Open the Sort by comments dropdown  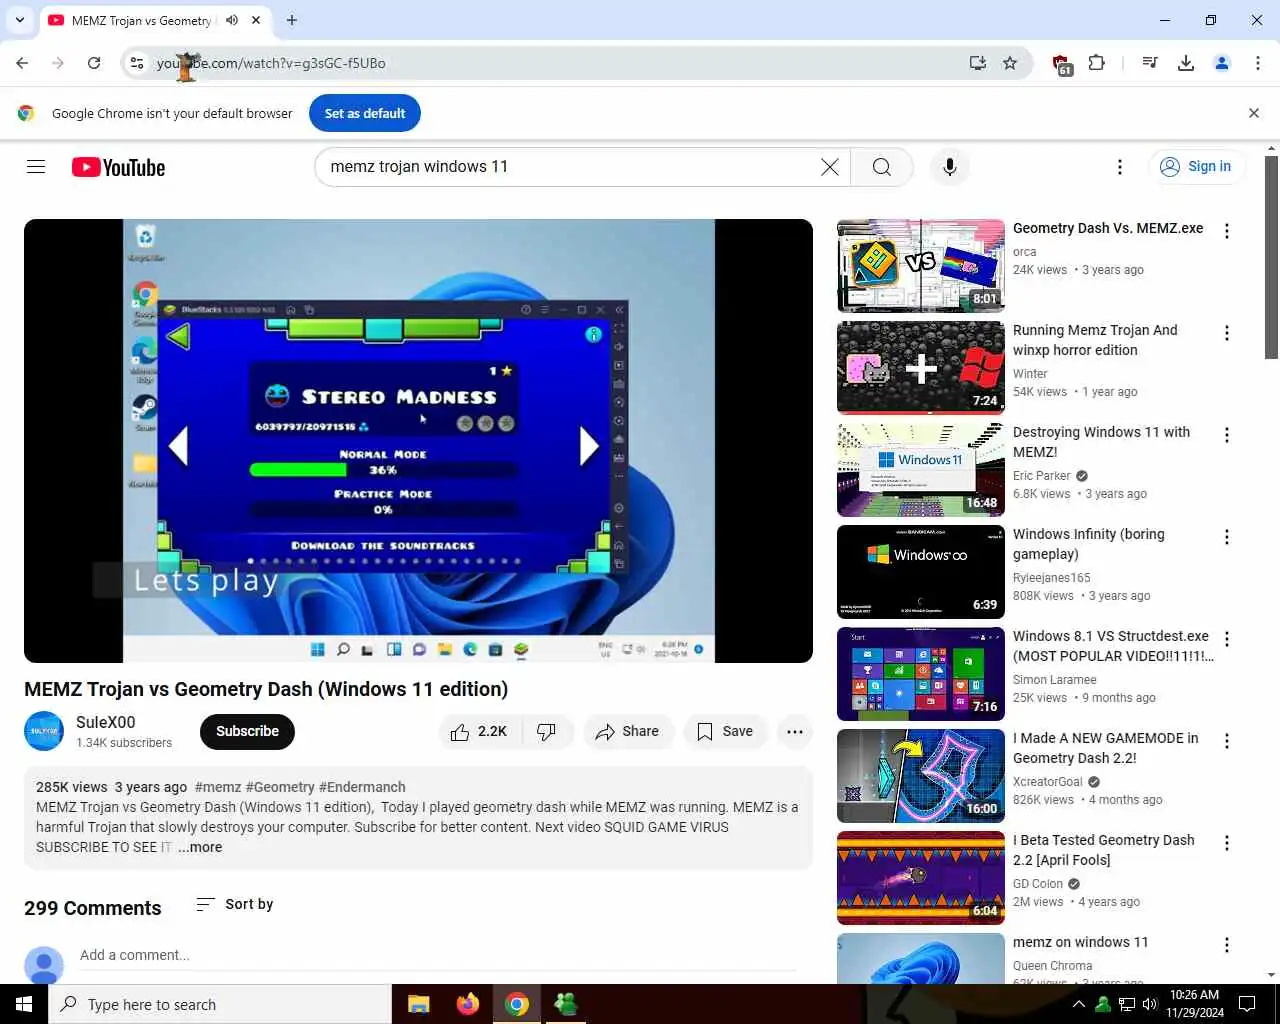(235, 904)
